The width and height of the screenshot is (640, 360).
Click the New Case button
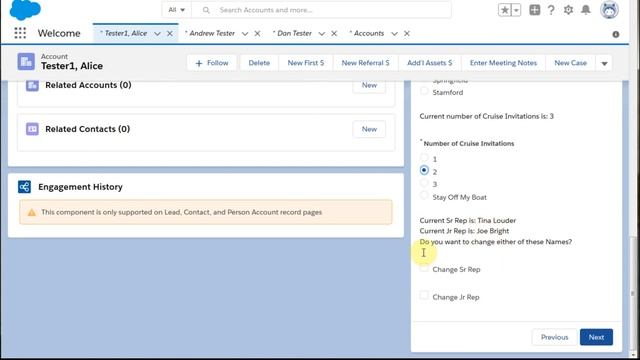click(571, 63)
